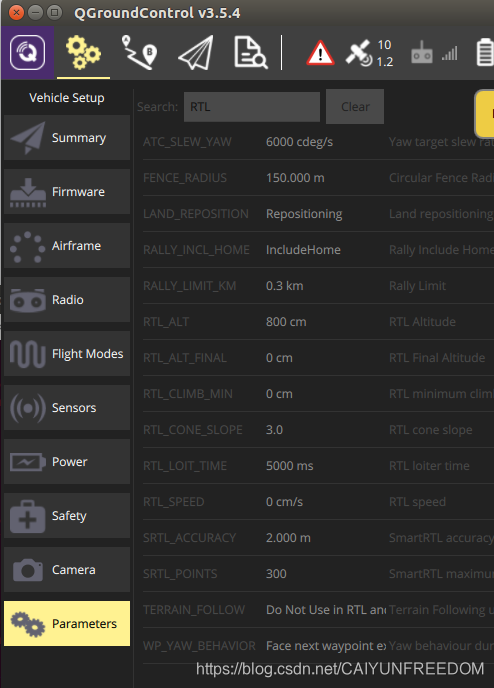Select the RTL loiter time description
This screenshot has height=688, width=494.
click(x=429, y=466)
